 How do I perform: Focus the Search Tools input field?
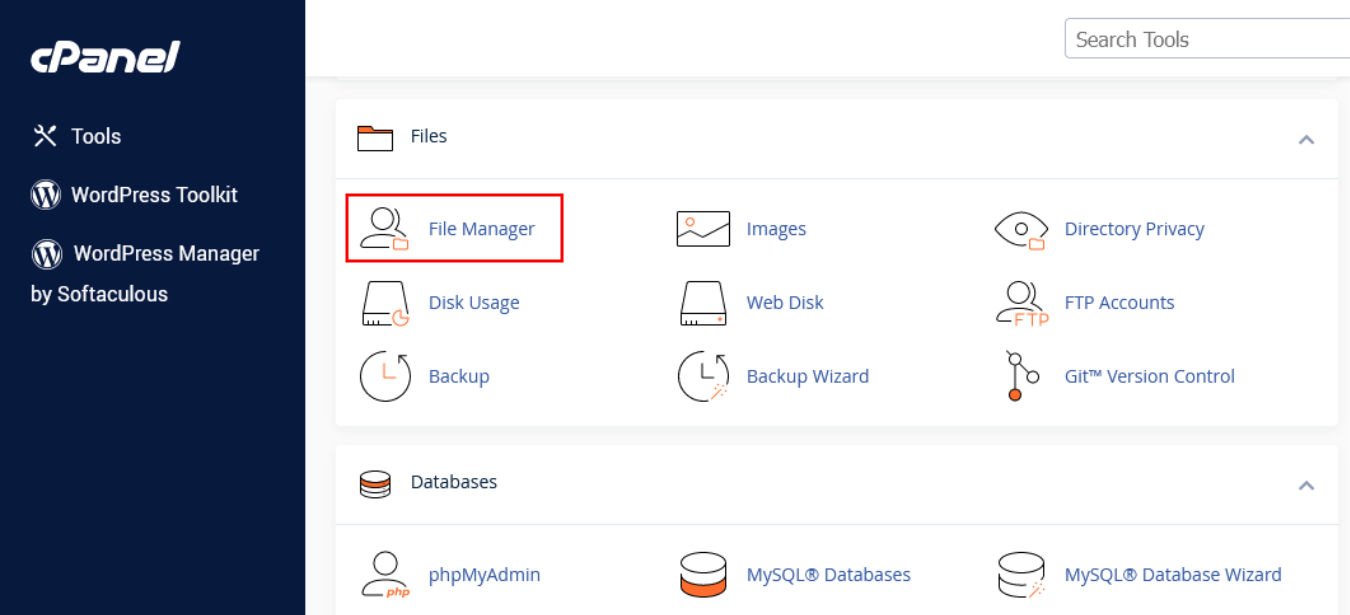(x=1207, y=39)
